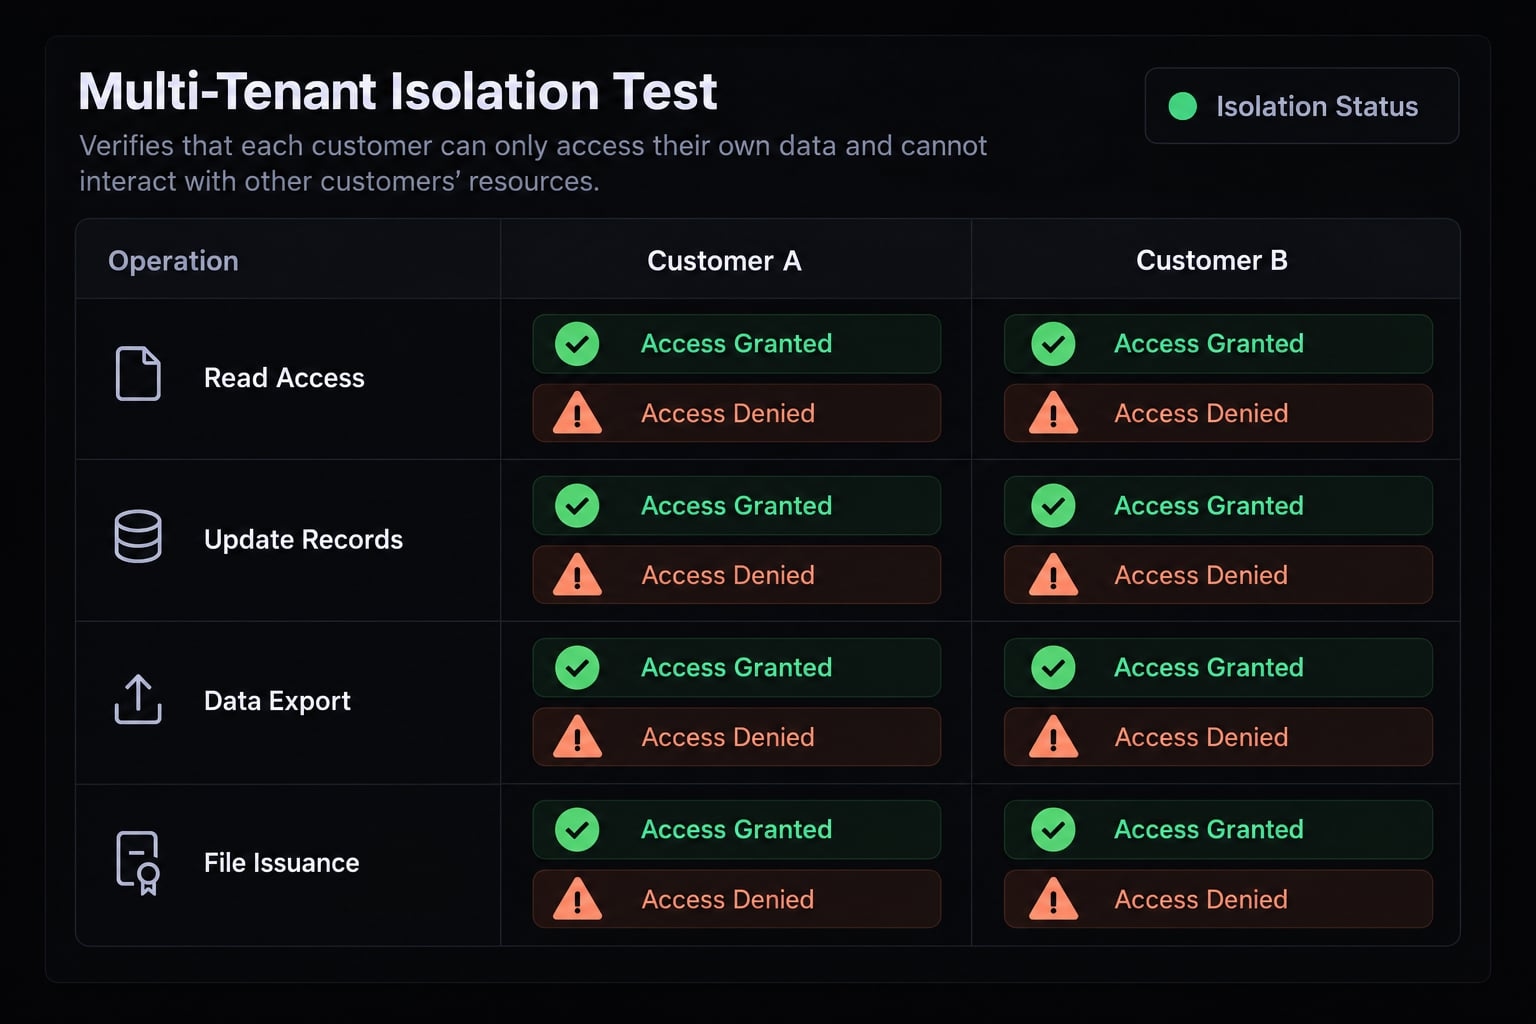Image resolution: width=1536 pixels, height=1024 pixels.
Task: Click Customer B Data Export Granted text
Action: [1209, 668]
